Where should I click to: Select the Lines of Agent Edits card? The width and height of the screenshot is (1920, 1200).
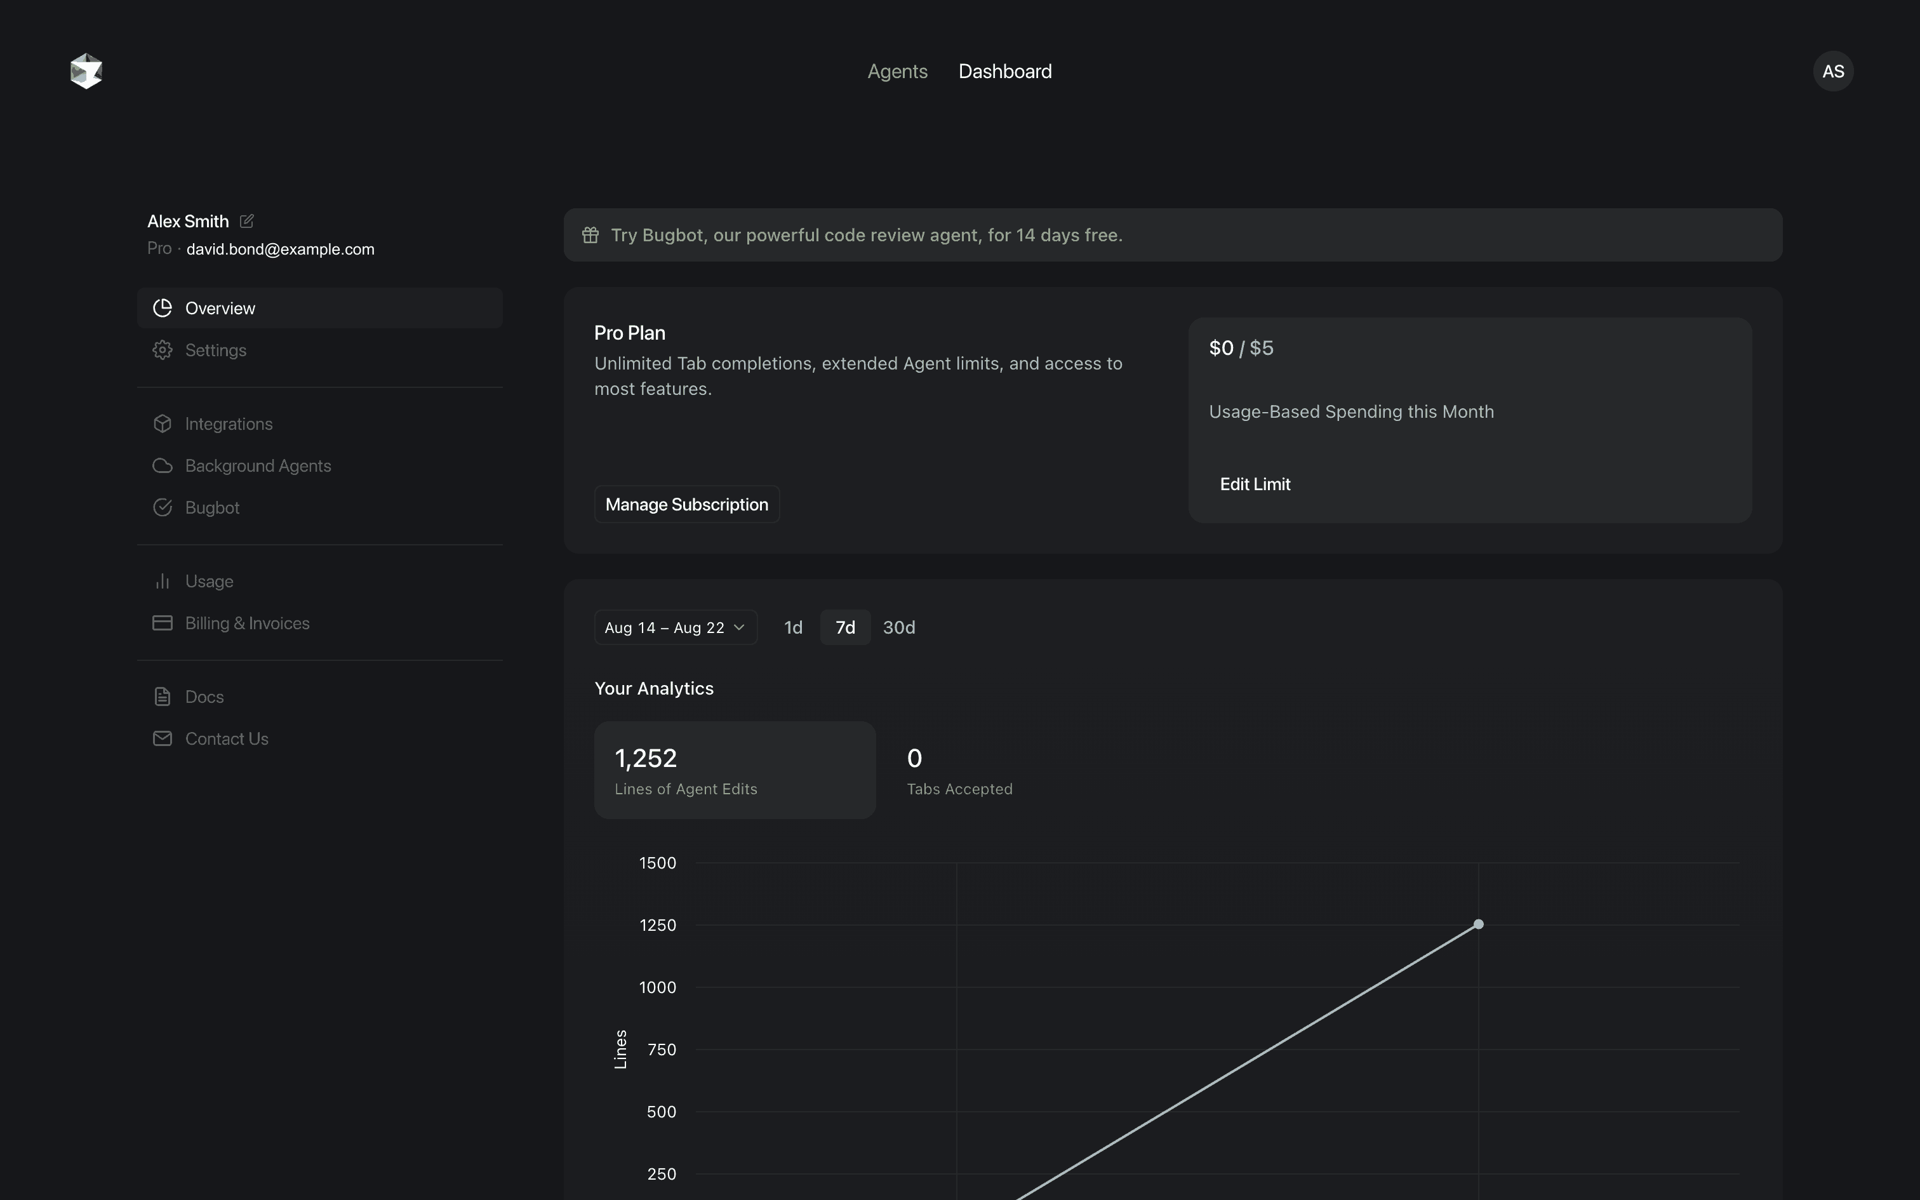coord(735,770)
